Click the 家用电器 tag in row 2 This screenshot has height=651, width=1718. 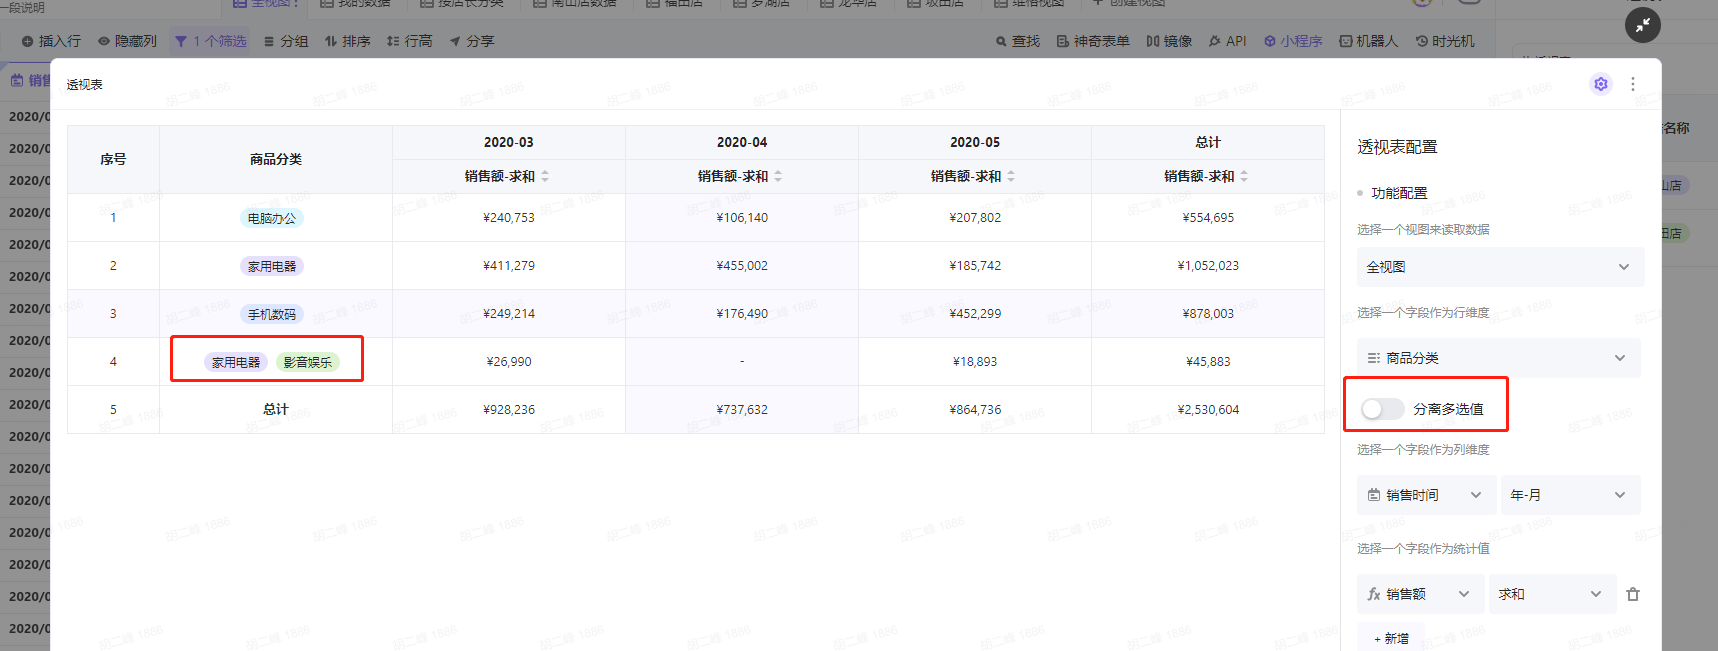click(x=272, y=266)
